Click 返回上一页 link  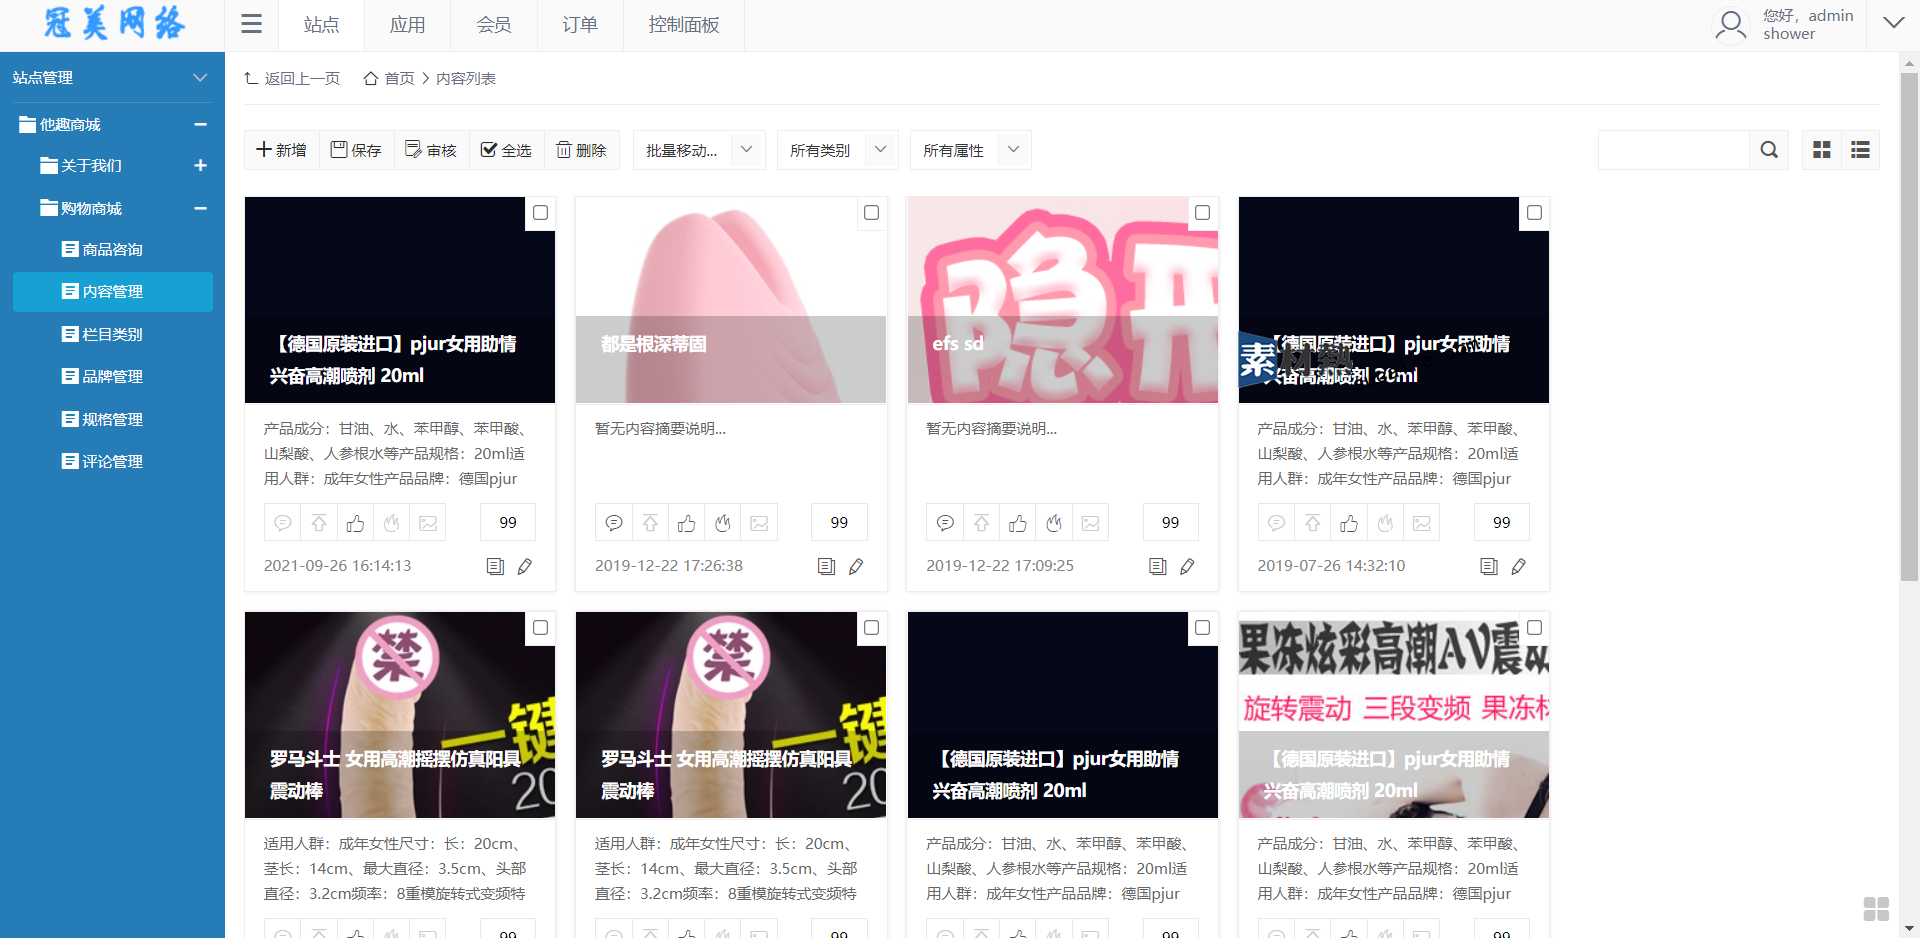(292, 78)
